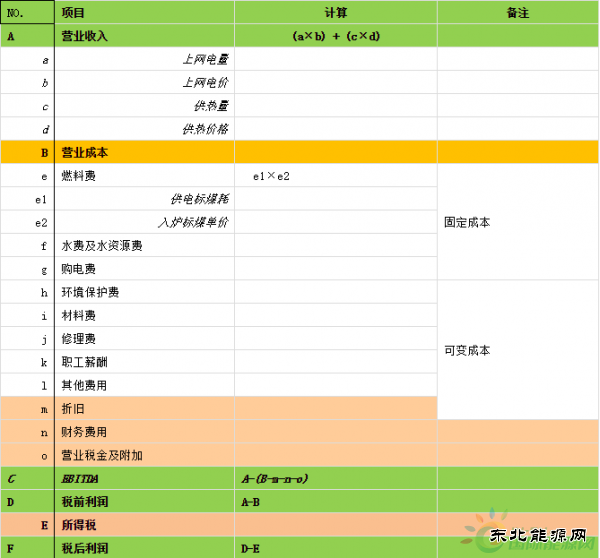Image resolution: width=600 pixels, height=558 pixels.
Task: Click the 上网电量 item cell
Action: 145,60
